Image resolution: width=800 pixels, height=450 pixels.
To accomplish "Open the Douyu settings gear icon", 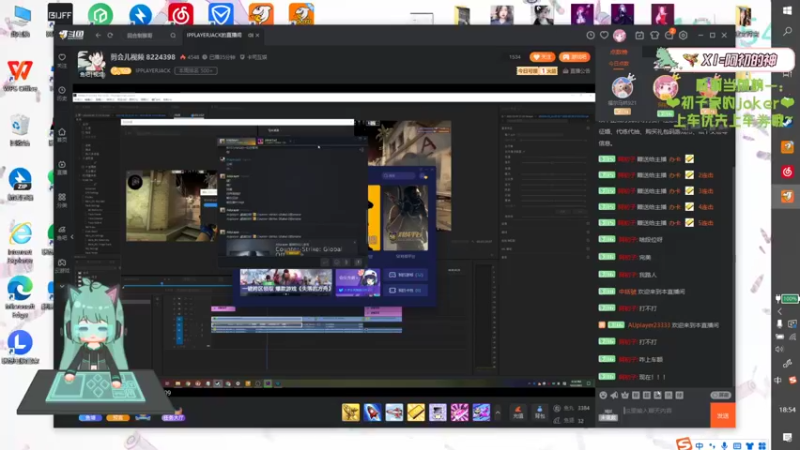I will [x=683, y=35].
